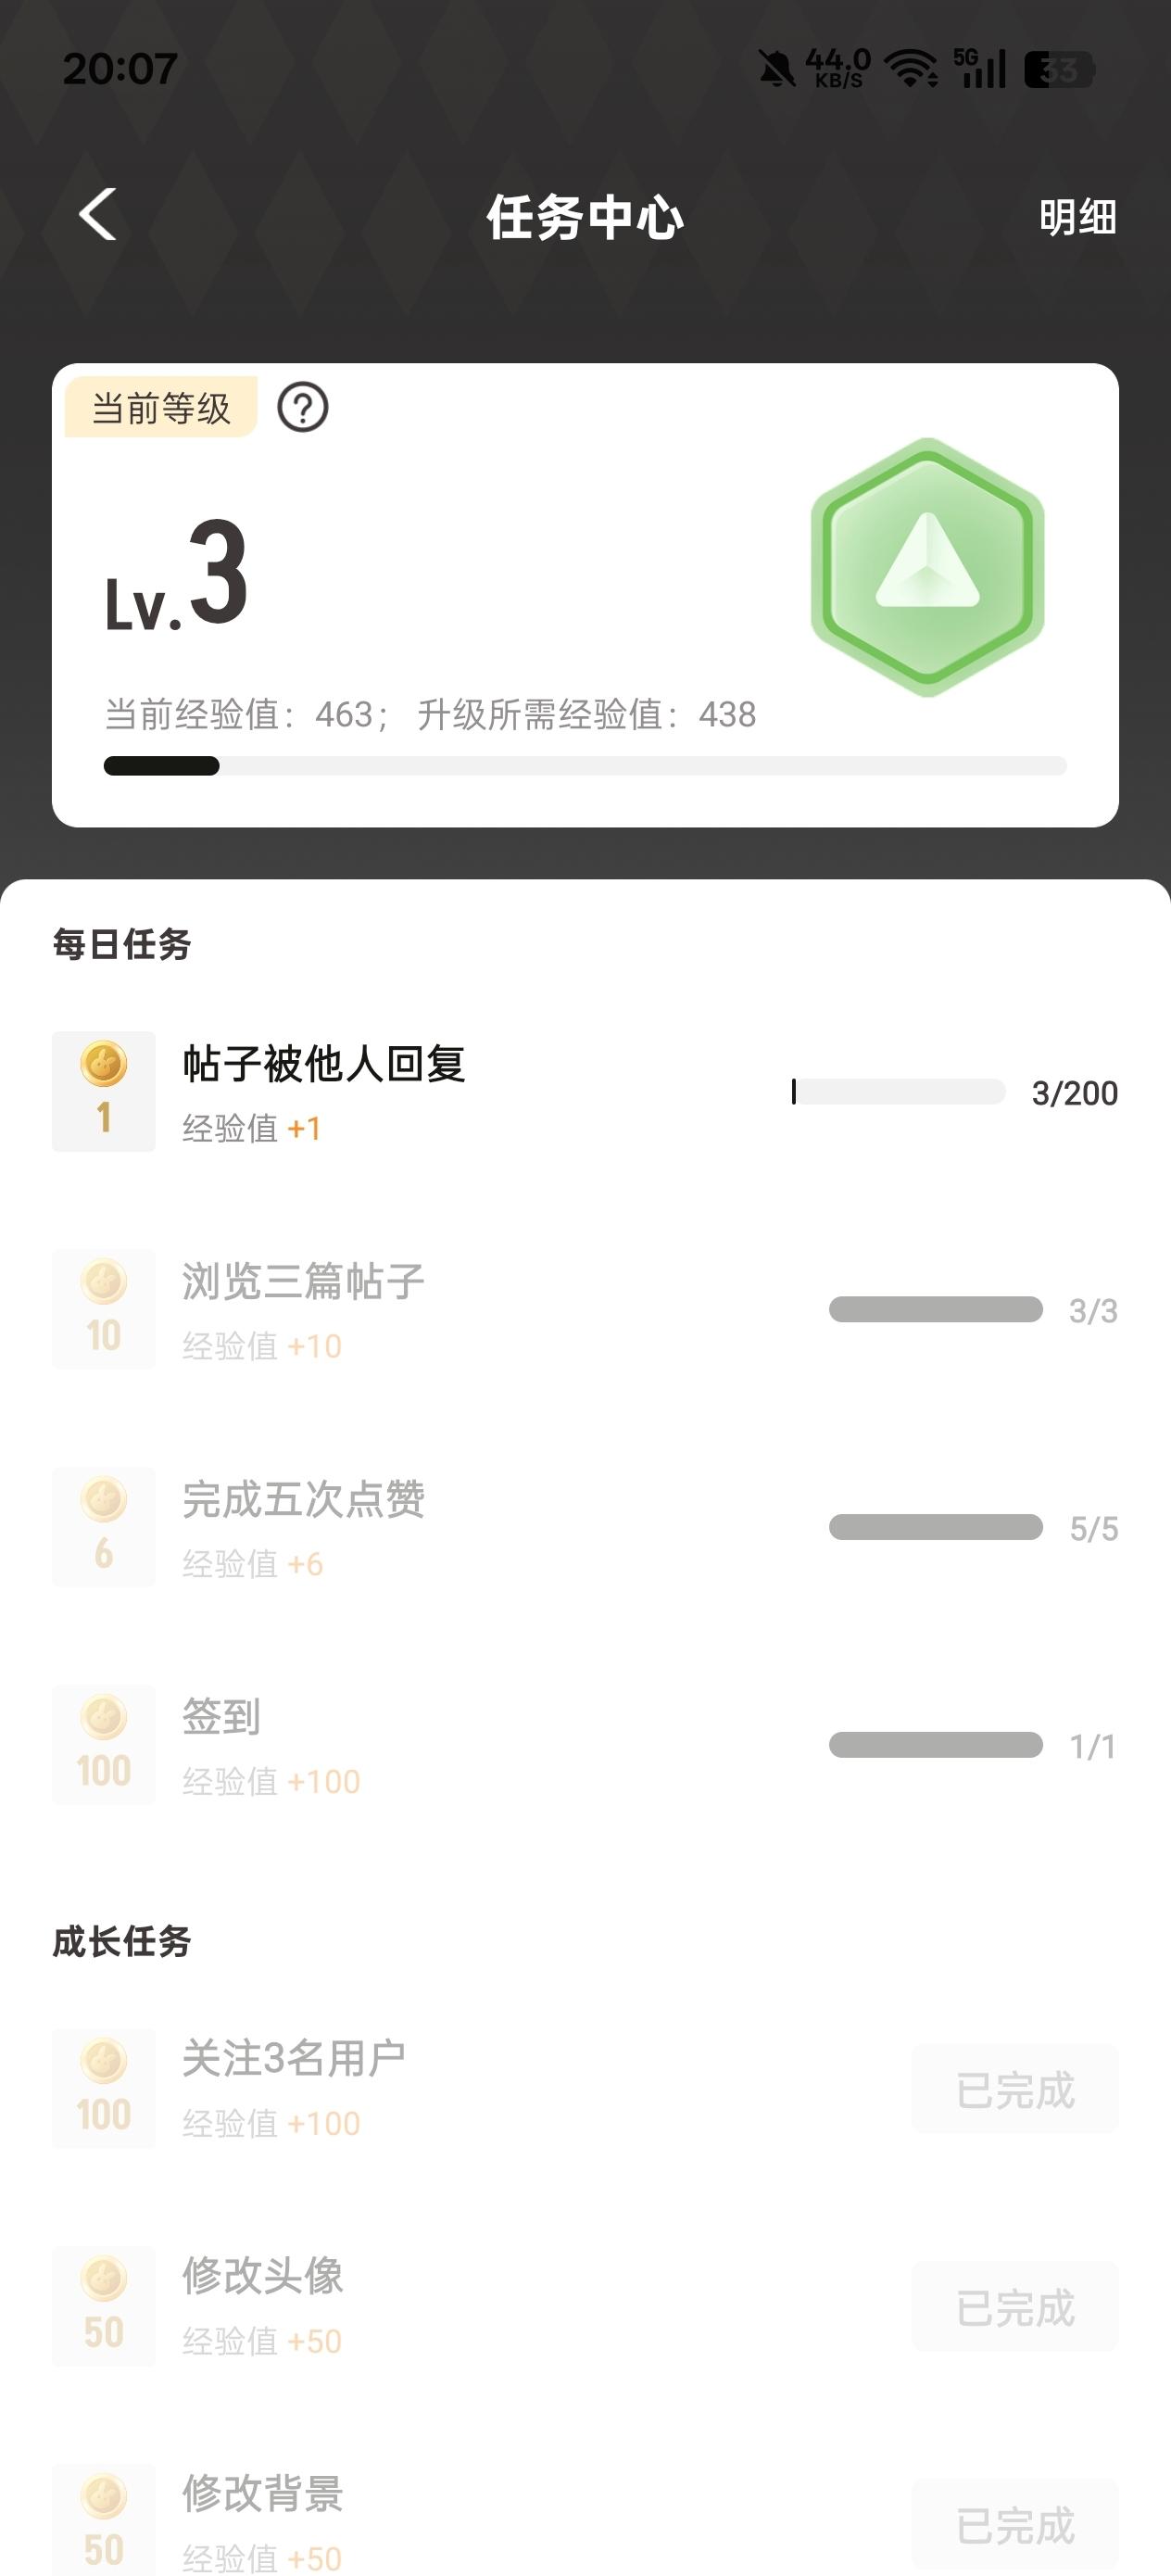Tap the coin icon for 帖子被他人回复
Screen dimensions: 1171x2576
point(104,1091)
